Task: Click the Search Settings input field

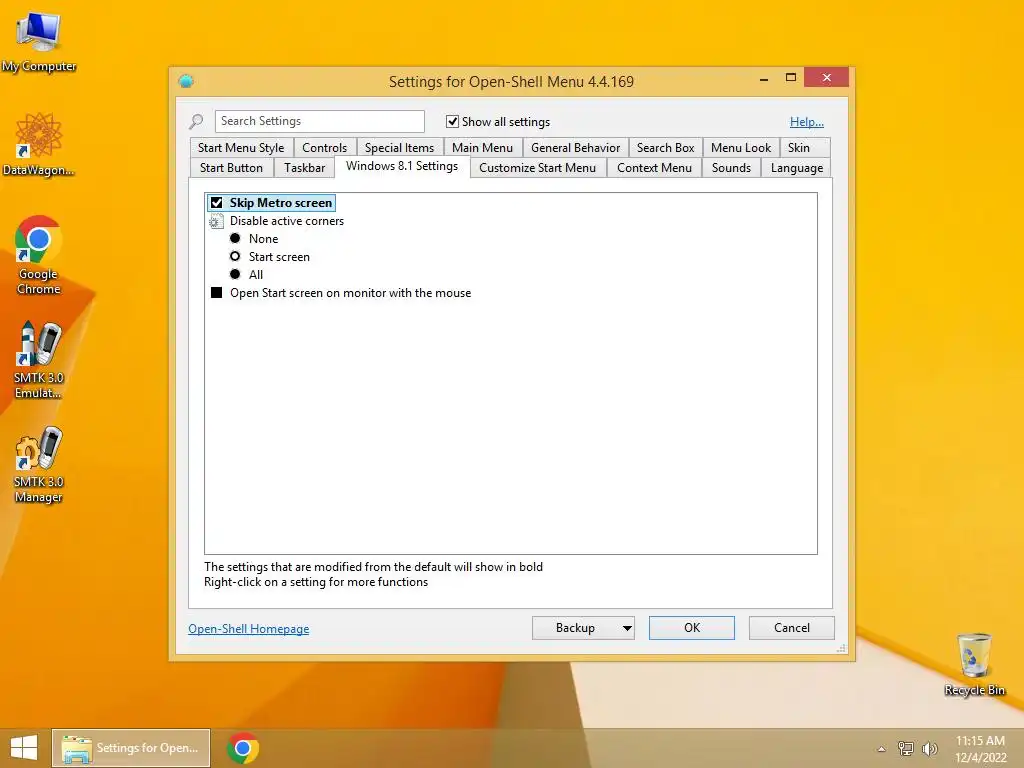Action: pos(319,121)
